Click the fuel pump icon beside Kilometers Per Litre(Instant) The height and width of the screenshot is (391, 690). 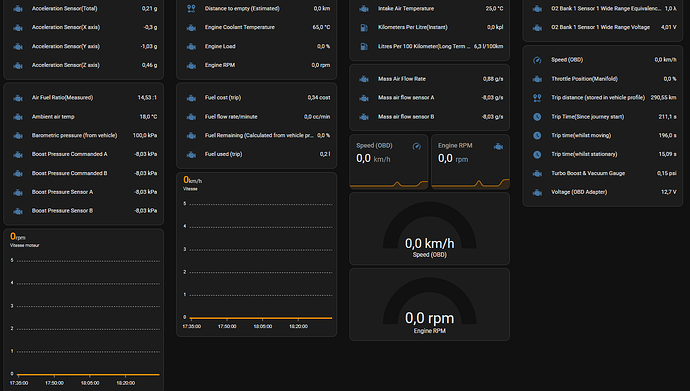pos(364,27)
